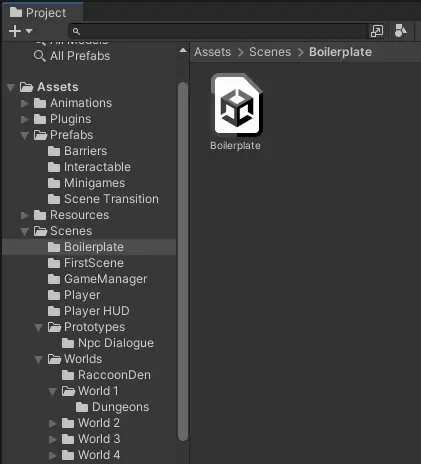Collapse the World 1 folder

tap(53, 391)
